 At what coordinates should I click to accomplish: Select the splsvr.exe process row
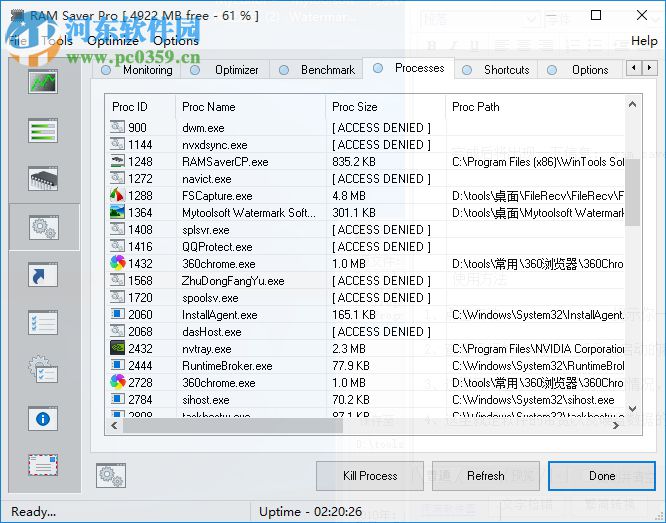point(365,229)
